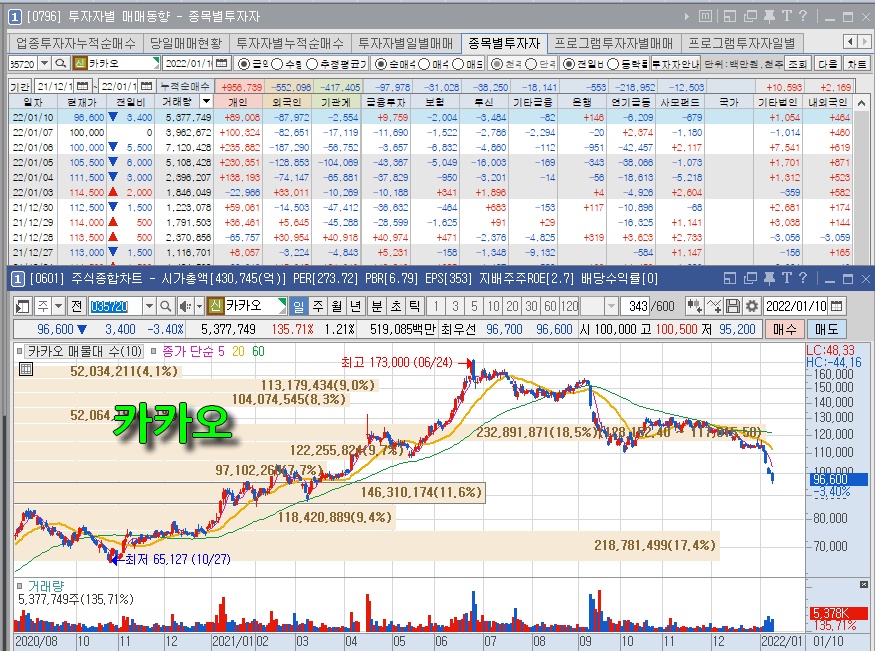Image resolution: width=875 pixels, height=651 pixels.
Task: Click the pin icon in investor trend window titlebar
Action: click(x=769, y=17)
